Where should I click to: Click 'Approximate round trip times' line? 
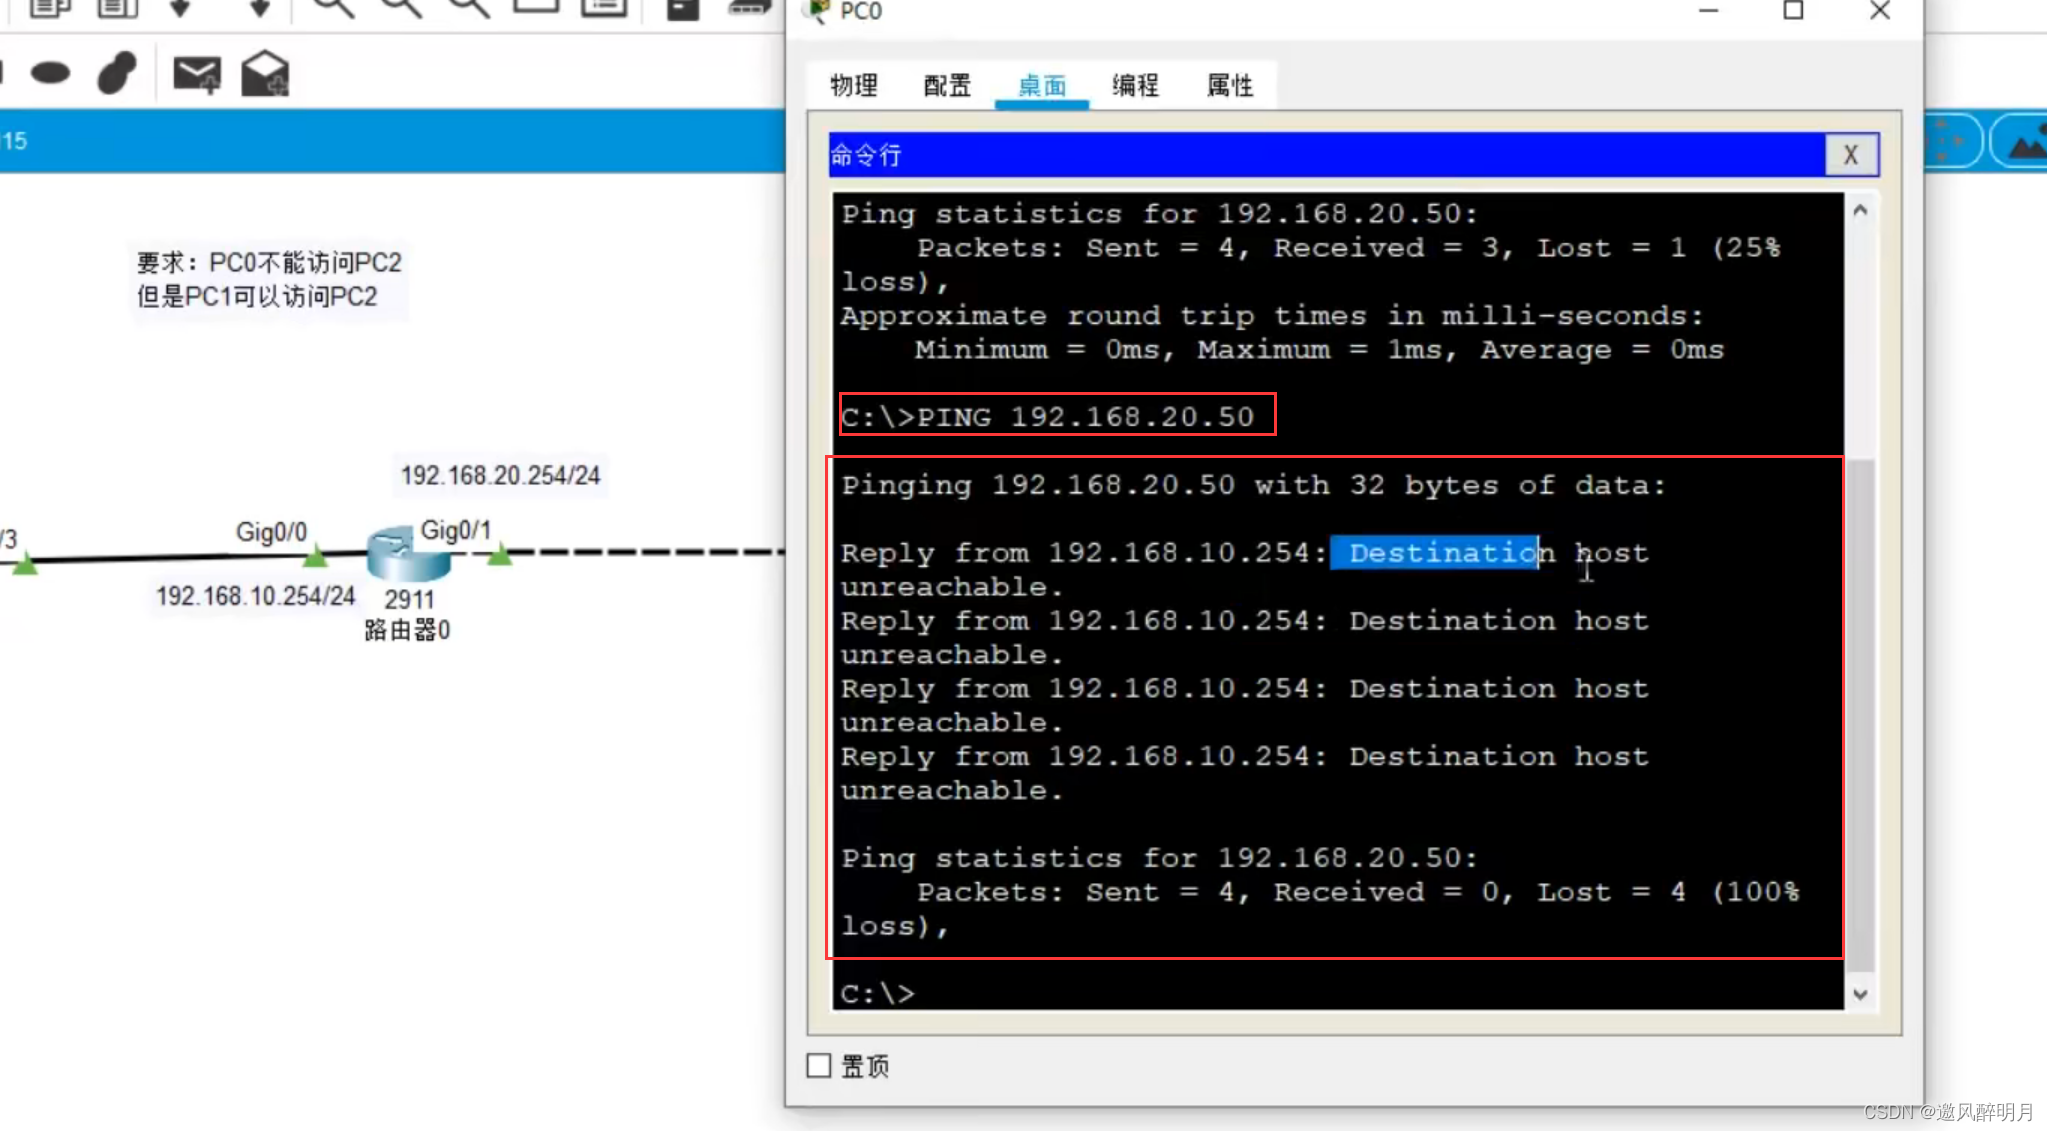pos(1272,316)
